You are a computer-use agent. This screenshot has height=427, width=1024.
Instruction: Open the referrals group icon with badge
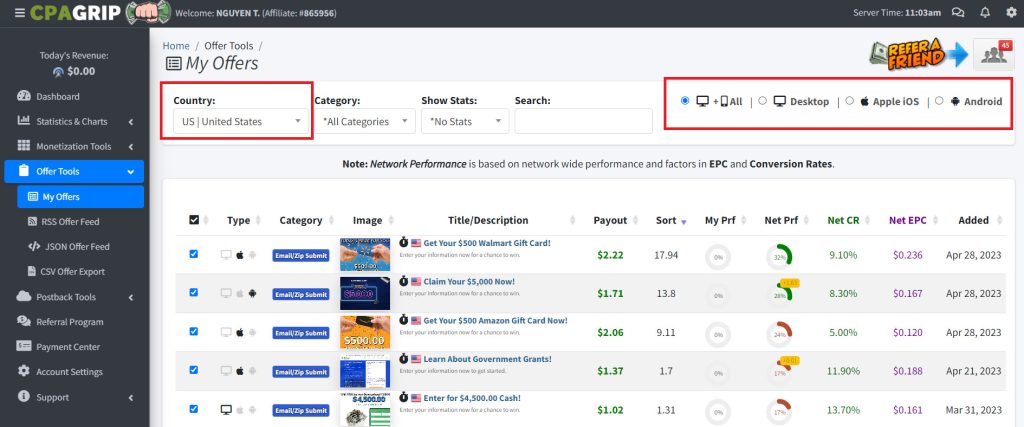993,55
